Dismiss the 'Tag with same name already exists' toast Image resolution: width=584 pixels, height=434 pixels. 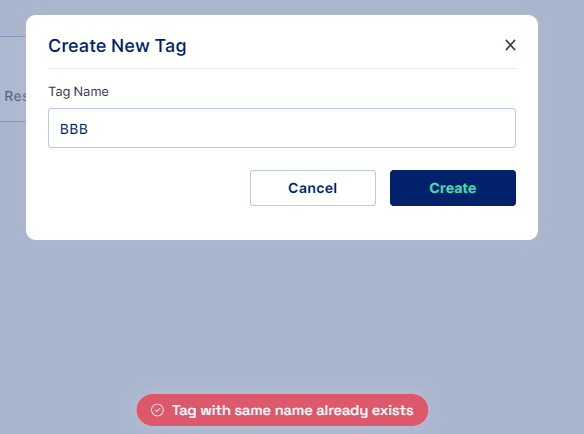(x=282, y=410)
